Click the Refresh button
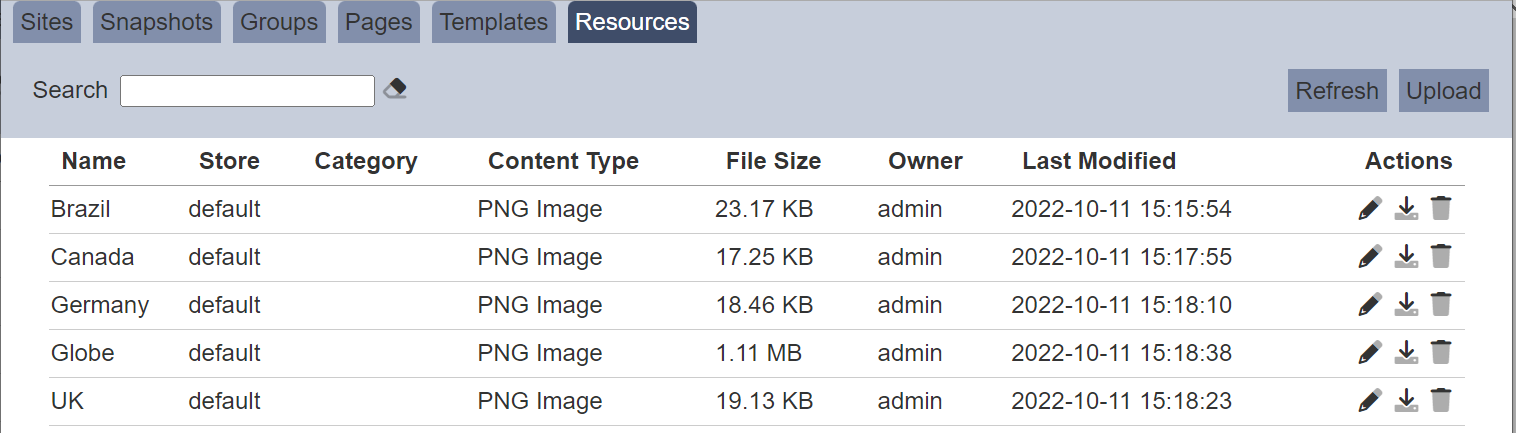 point(1337,91)
